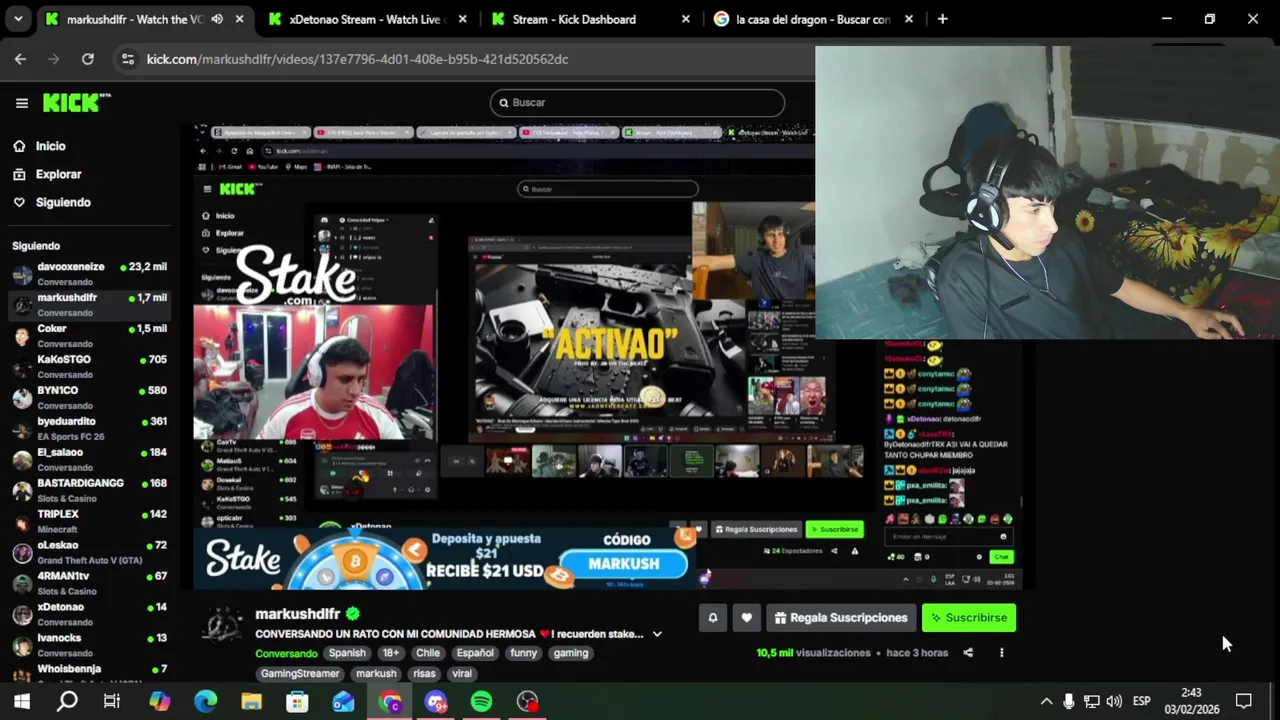Close the Kick Dashboard tab
Viewport: 1280px width, 720px height.
[x=685, y=19]
